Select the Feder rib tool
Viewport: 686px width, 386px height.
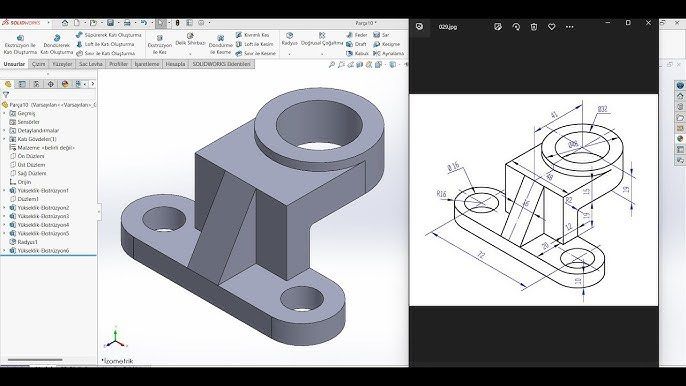tap(357, 35)
